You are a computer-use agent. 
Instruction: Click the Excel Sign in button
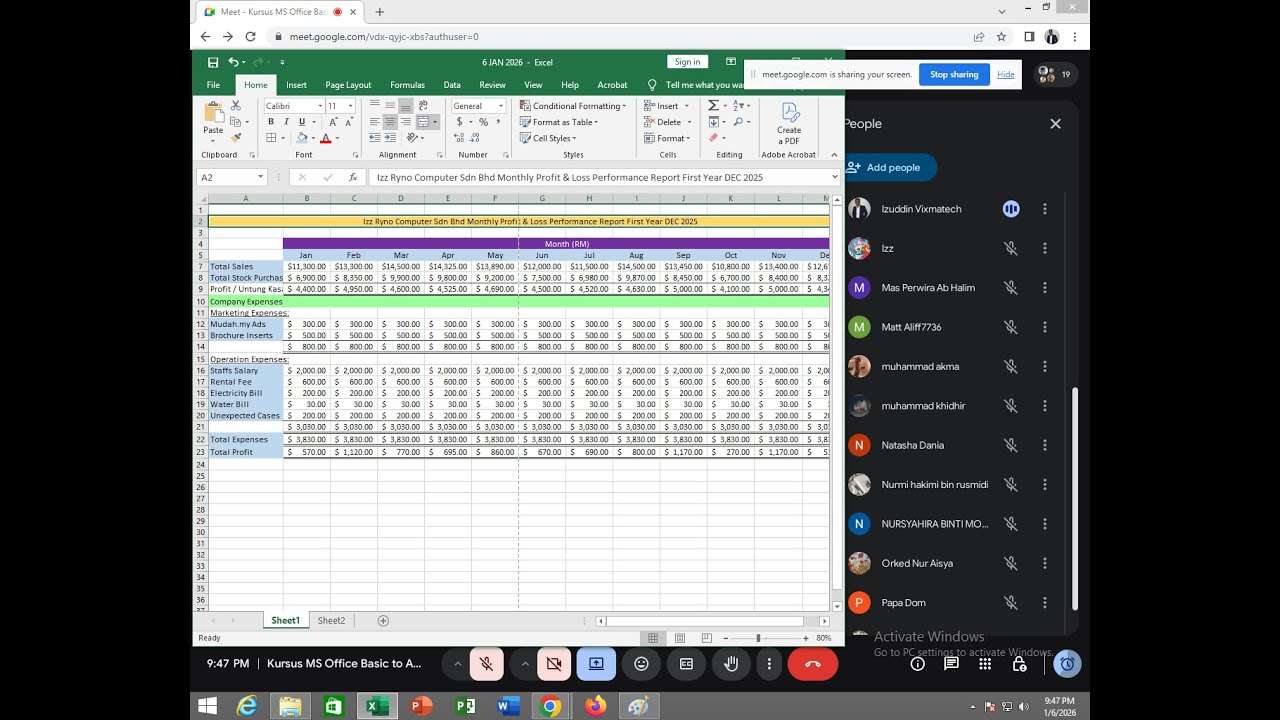[x=688, y=62]
